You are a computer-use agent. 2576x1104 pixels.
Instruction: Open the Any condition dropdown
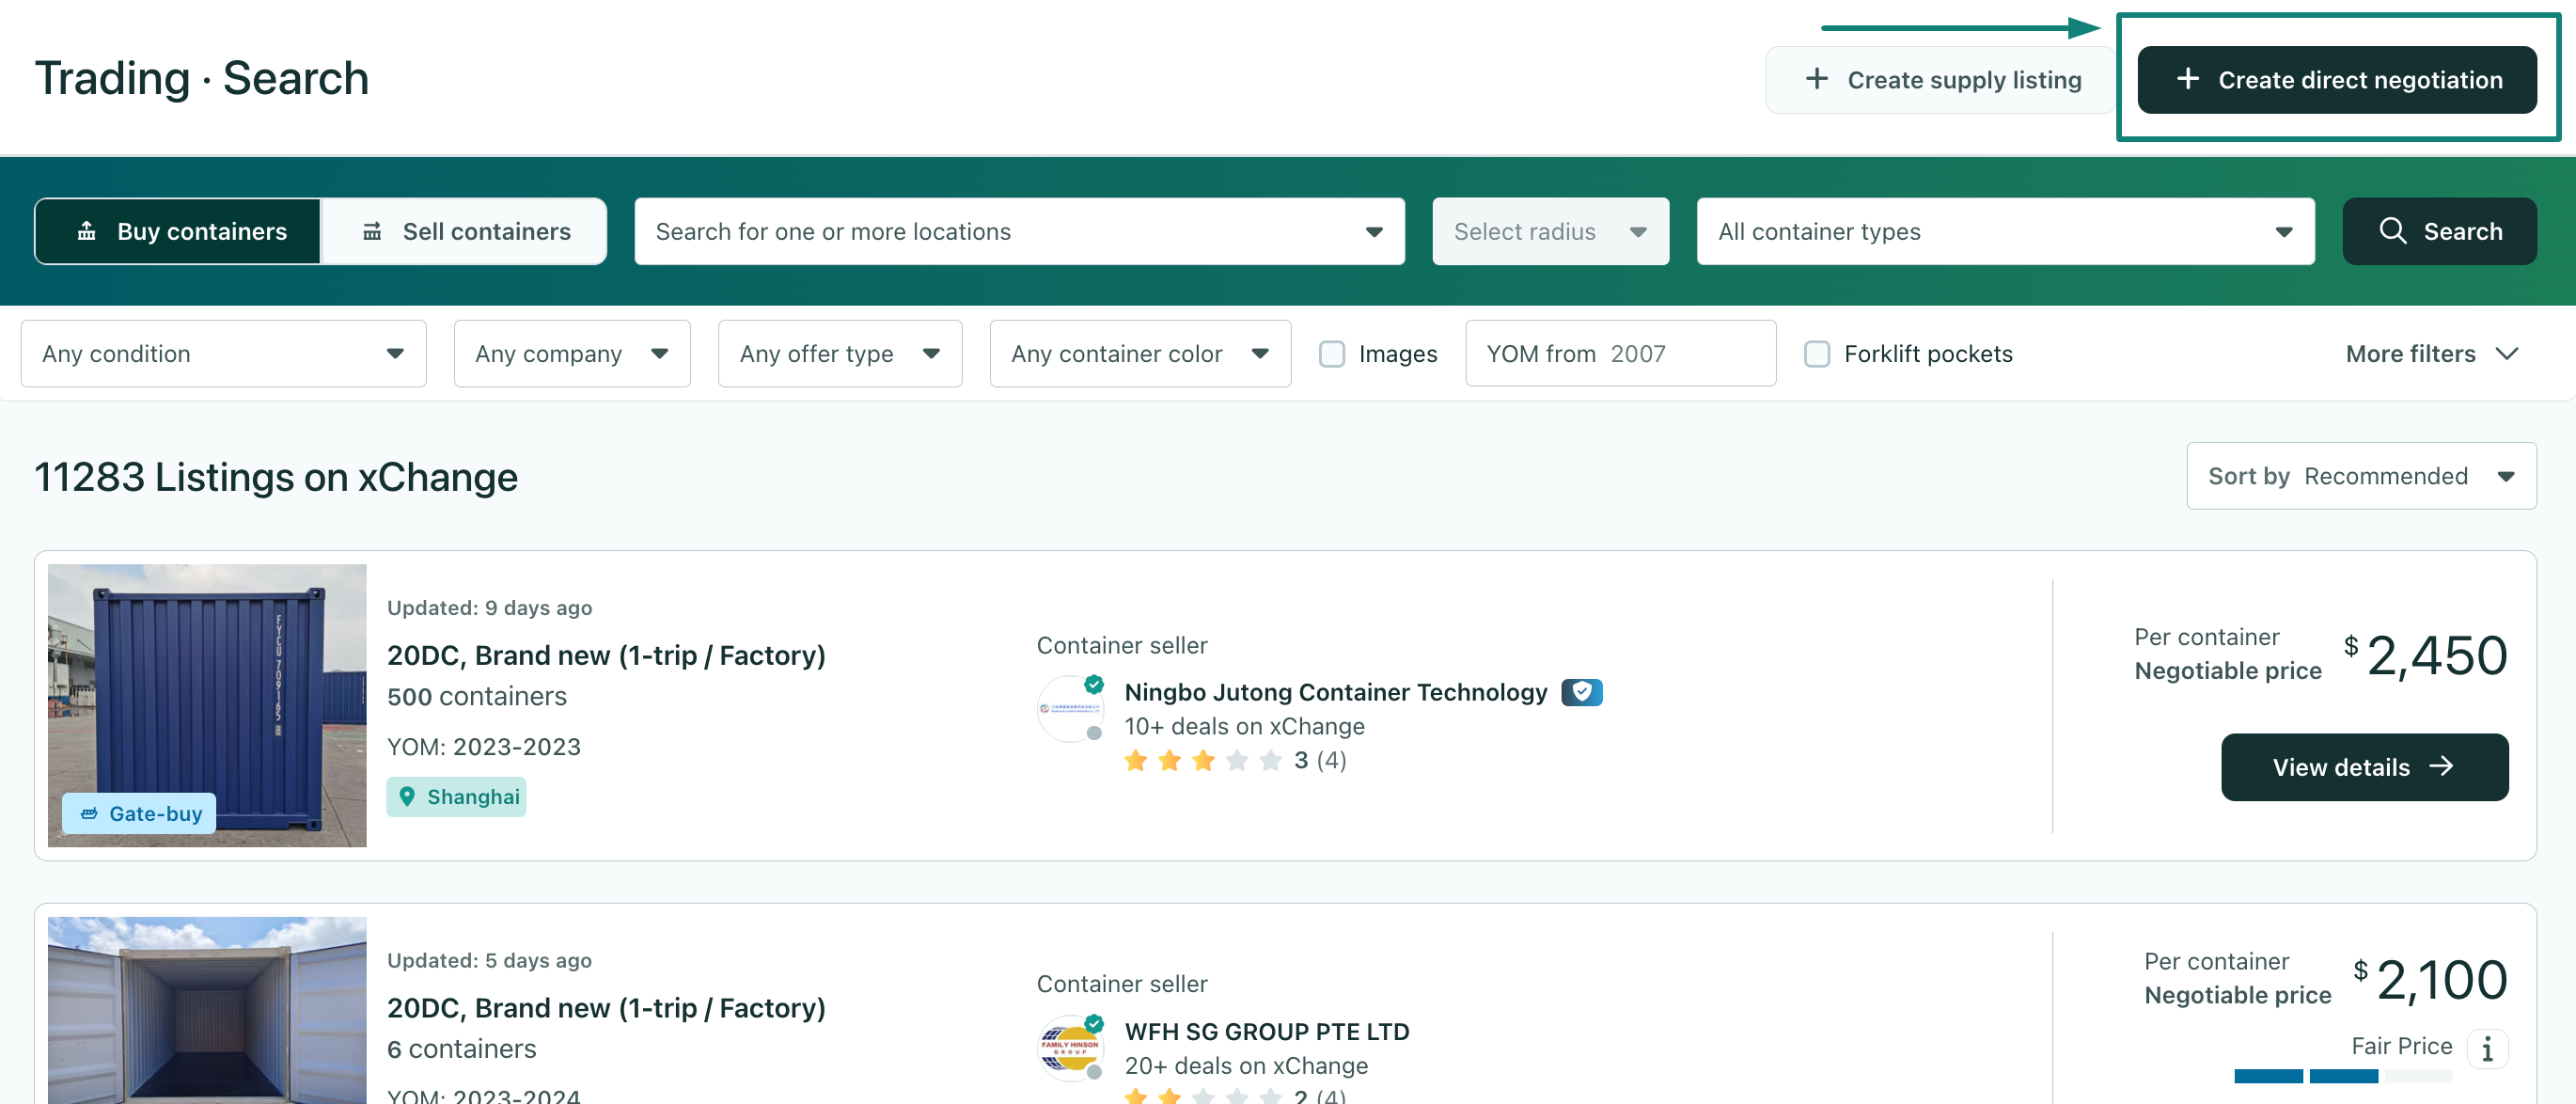tap(223, 353)
